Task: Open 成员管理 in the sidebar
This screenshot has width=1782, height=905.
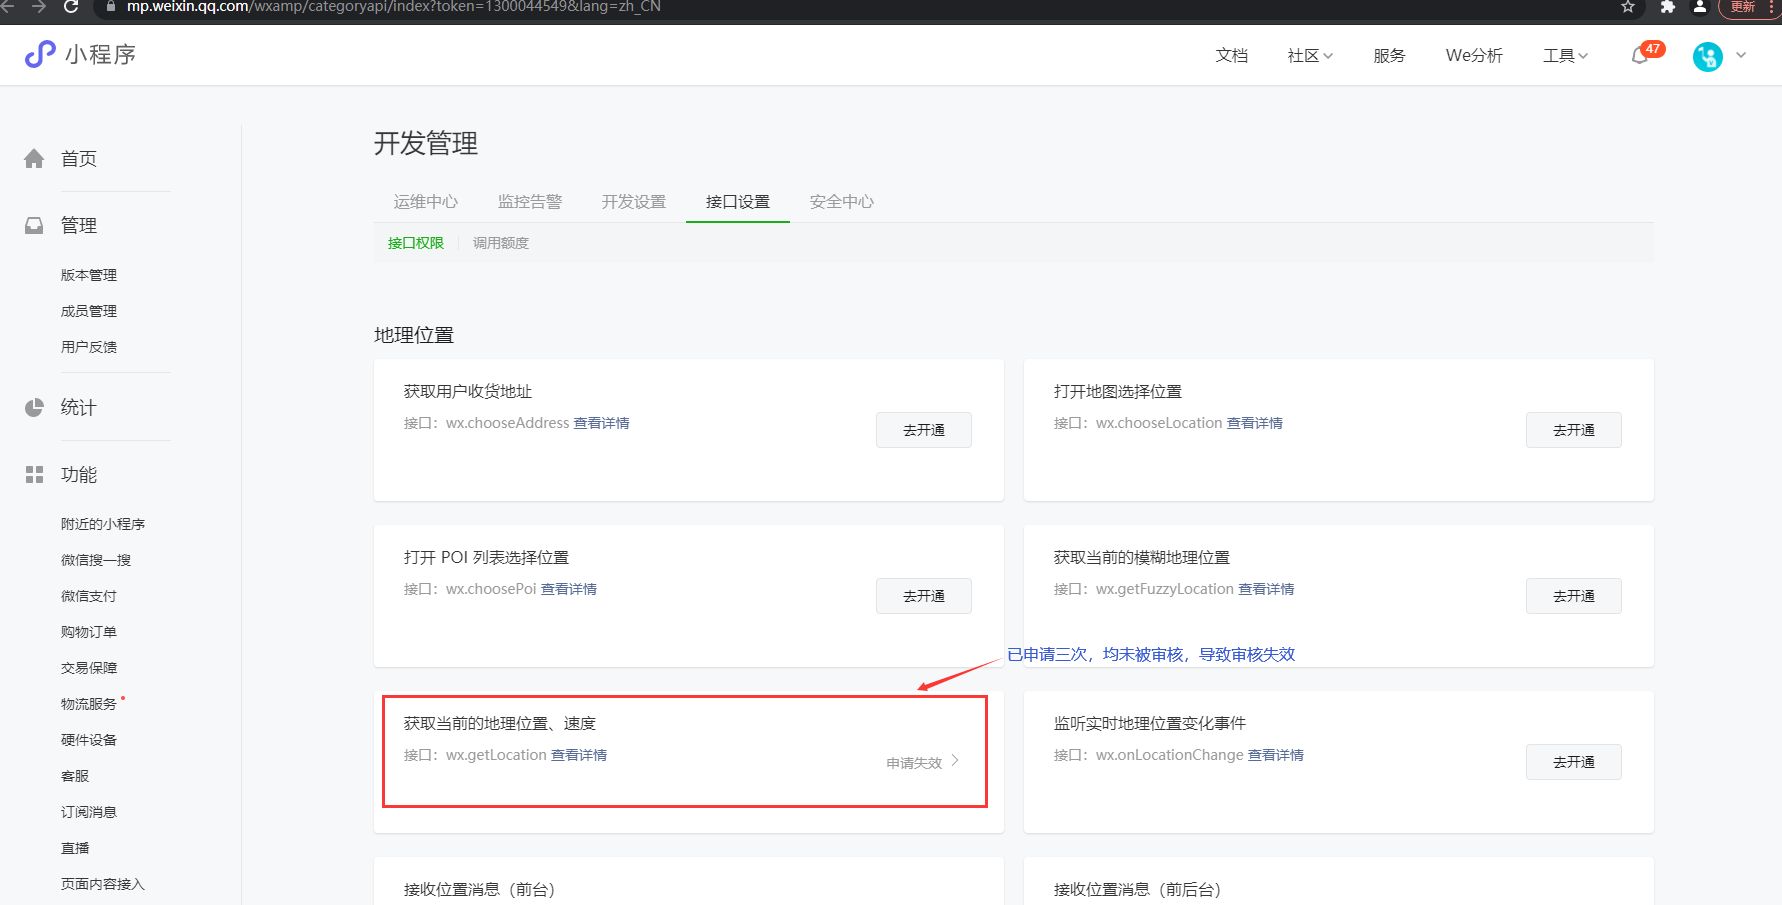Action: 89,311
